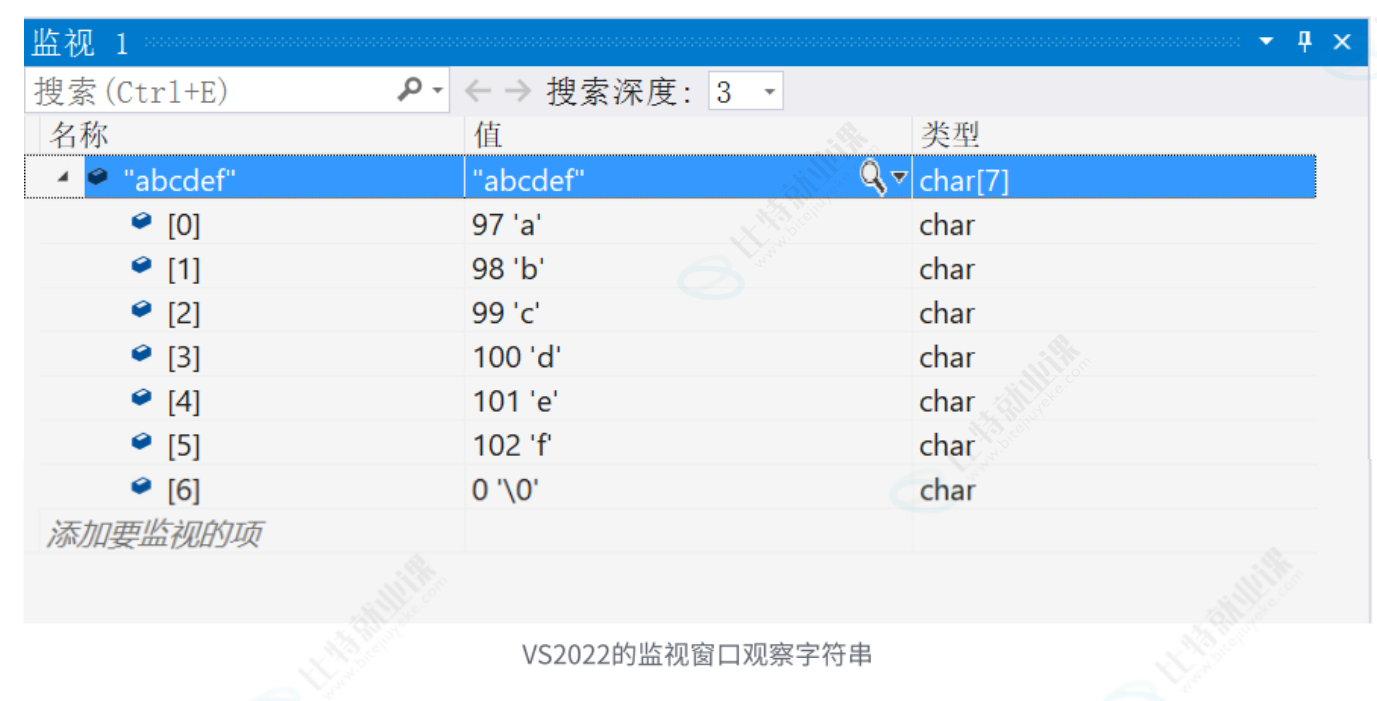The image size is (1377, 701).
Task: Click the cube icon of row [1]
Action: 142,265
